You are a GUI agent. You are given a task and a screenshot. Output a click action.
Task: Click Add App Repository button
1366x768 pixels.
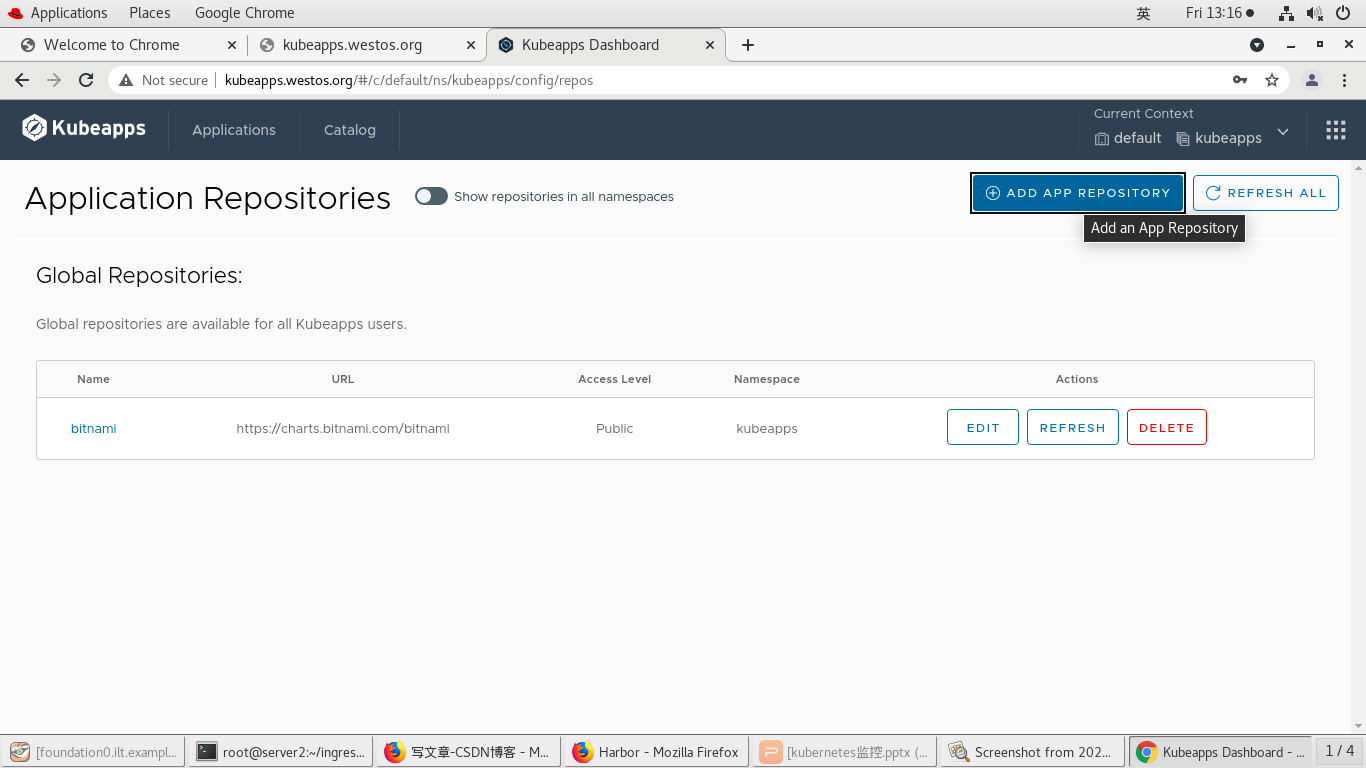pyautogui.click(x=1078, y=193)
